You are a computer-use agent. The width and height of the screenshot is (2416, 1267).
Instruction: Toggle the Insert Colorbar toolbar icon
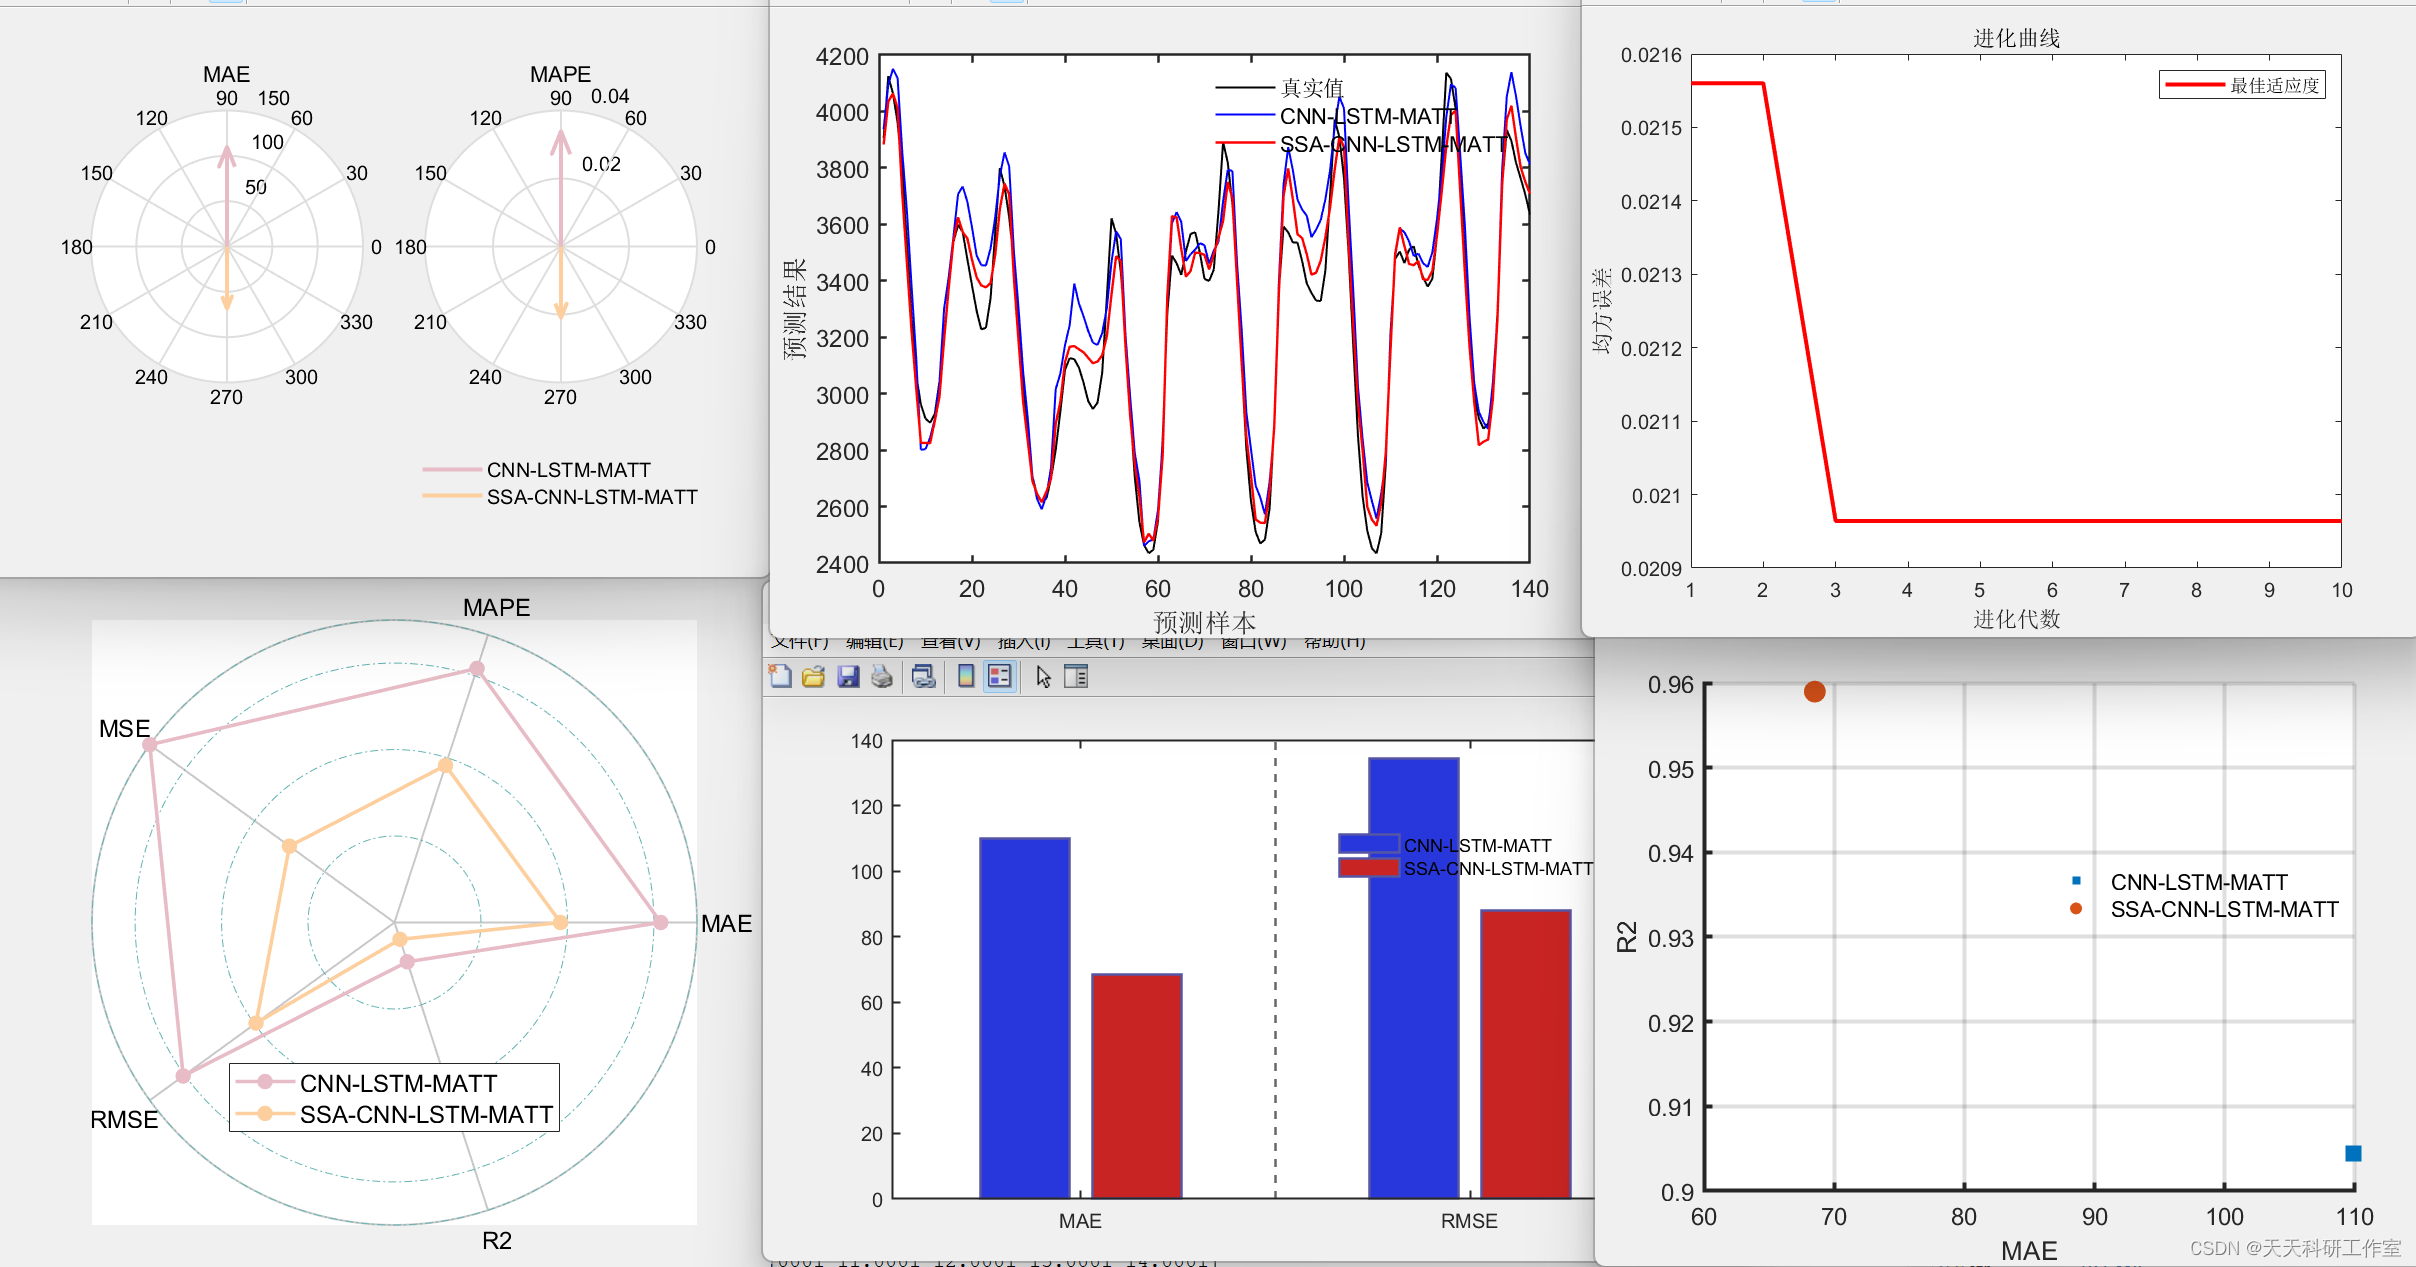966,677
